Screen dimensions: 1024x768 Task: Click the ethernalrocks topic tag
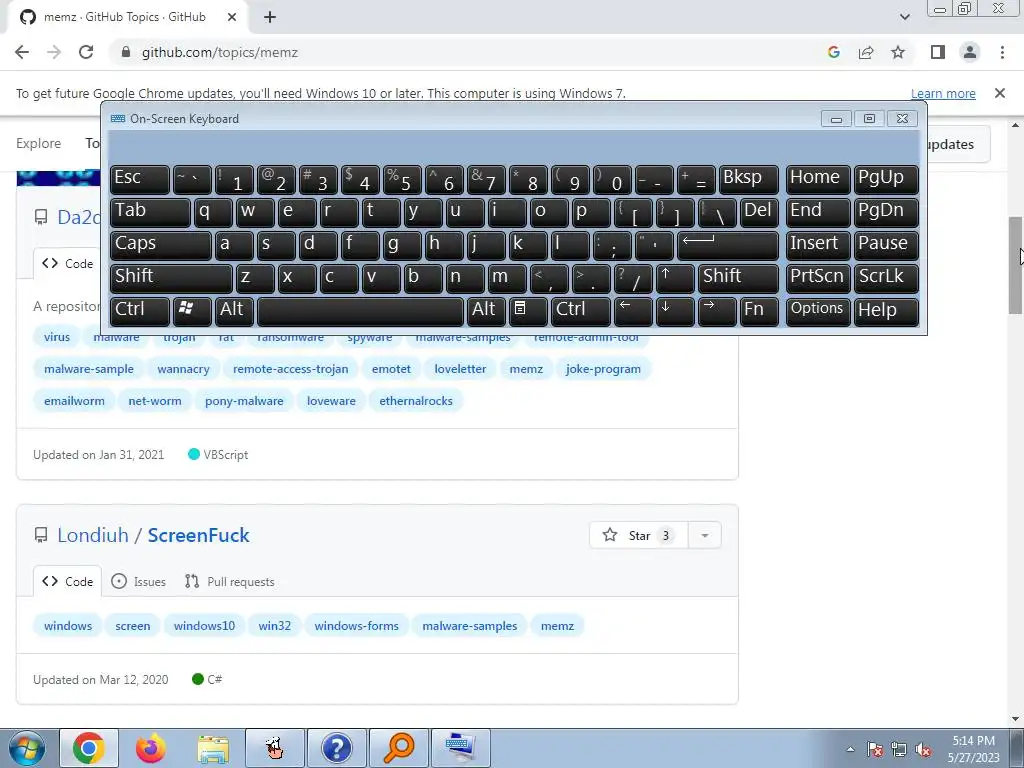click(x=416, y=401)
